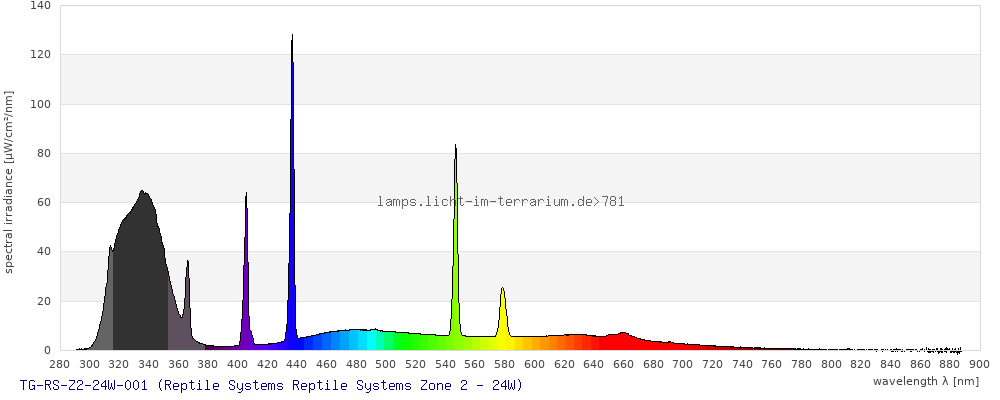Click the x-axis tick label '700'

pyautogui.click(x=682, y=364)
